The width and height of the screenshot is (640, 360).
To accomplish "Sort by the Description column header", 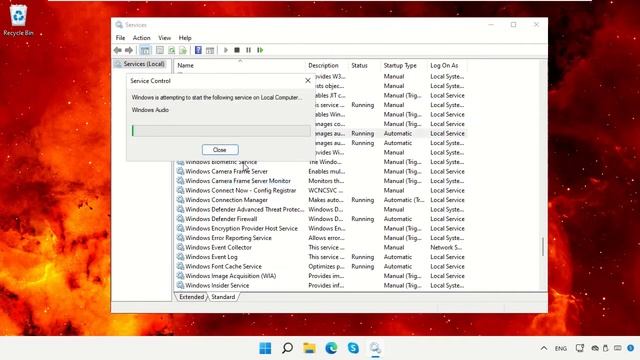I will pos(327,65).
